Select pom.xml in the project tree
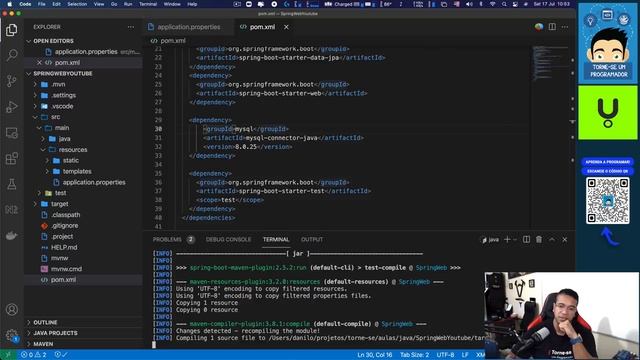The image size is (640, 360). (63, 280)
